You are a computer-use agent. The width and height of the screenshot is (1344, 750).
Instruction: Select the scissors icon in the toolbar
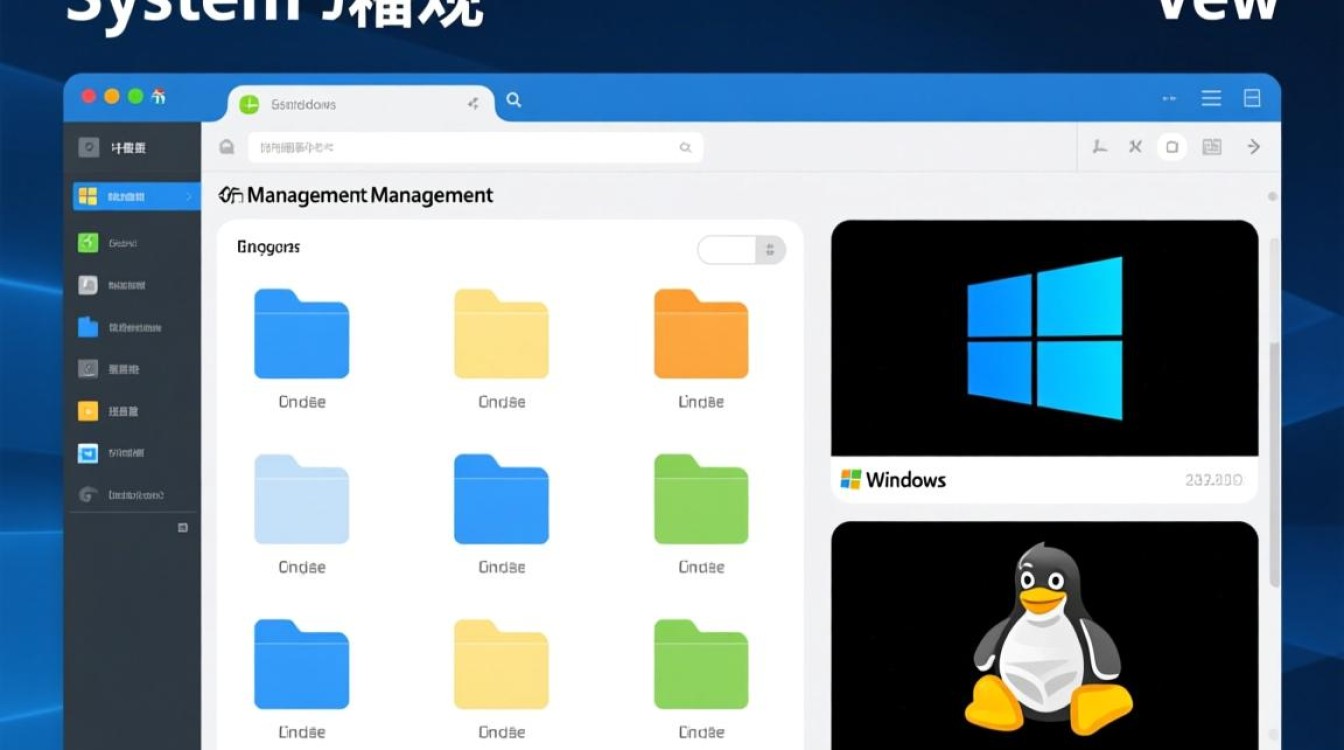coord(1135,146)
